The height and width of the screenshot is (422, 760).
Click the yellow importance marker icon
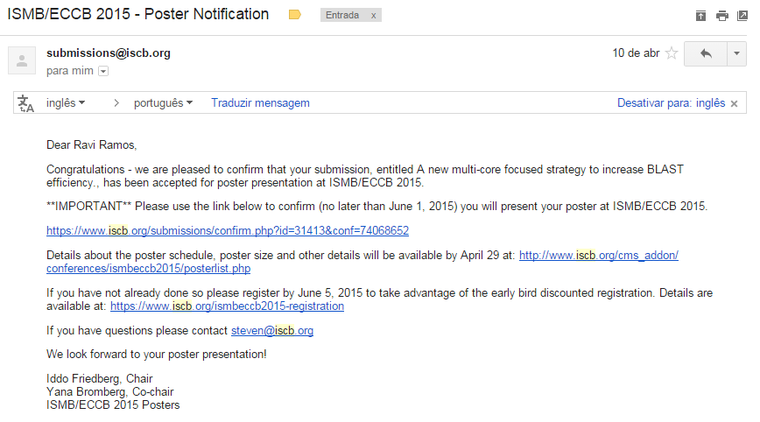(x=294, y=15)
